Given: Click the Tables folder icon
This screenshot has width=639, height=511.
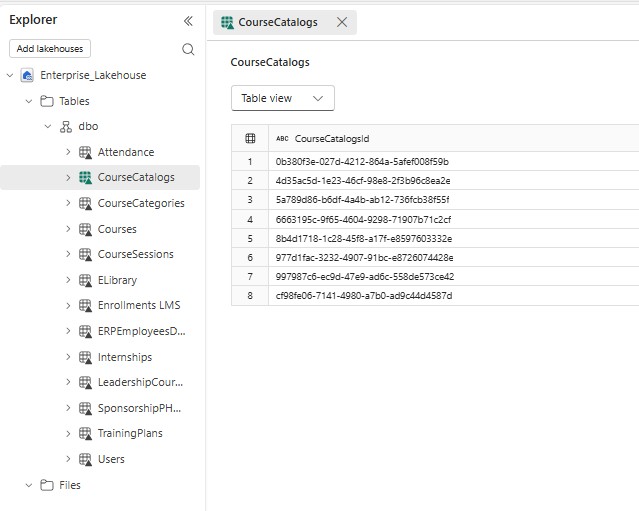Looking at the screenshot, I should point(46,101).
